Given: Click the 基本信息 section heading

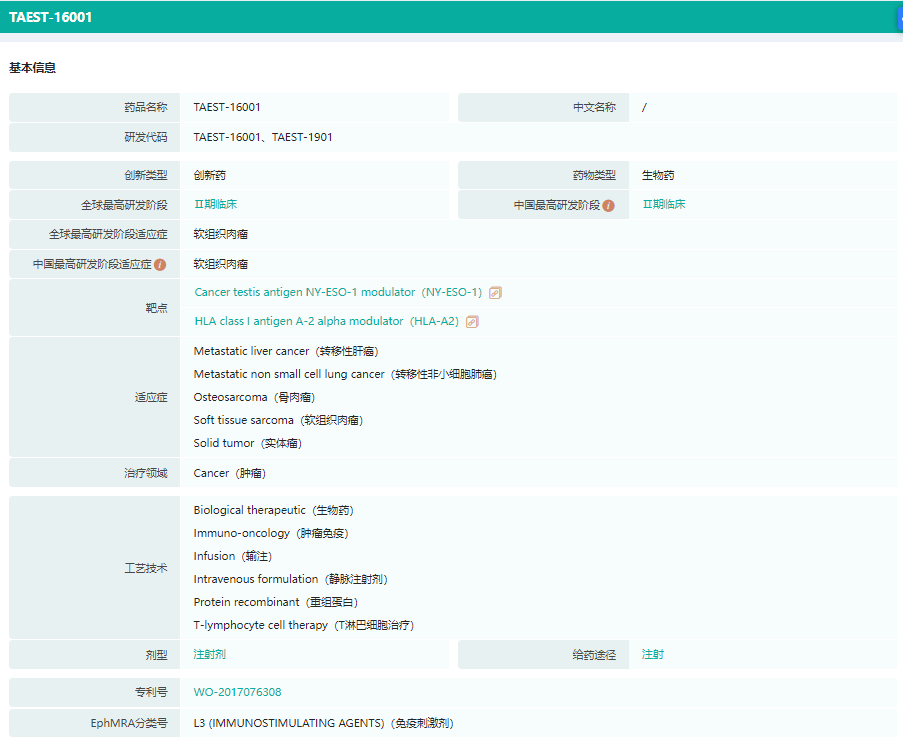Looking at the screenshot, I should (33, 68).
